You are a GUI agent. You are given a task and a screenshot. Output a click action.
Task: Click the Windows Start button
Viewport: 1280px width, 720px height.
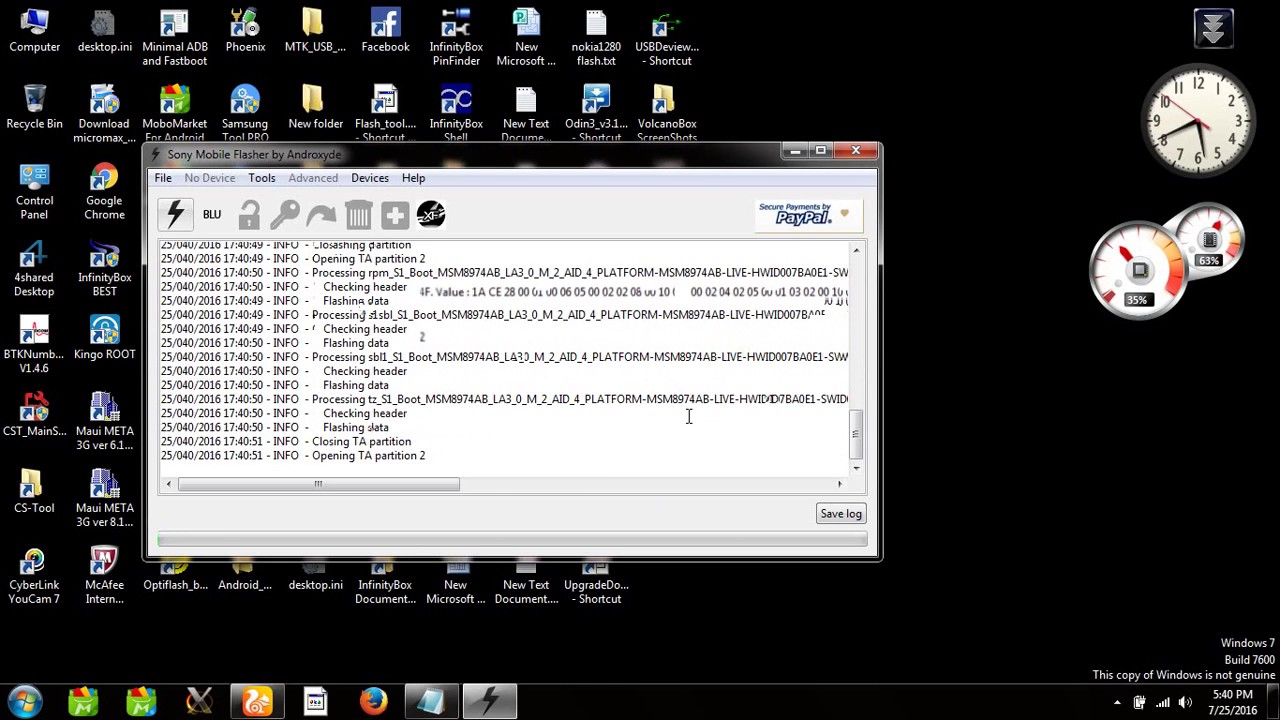point(24,702)
